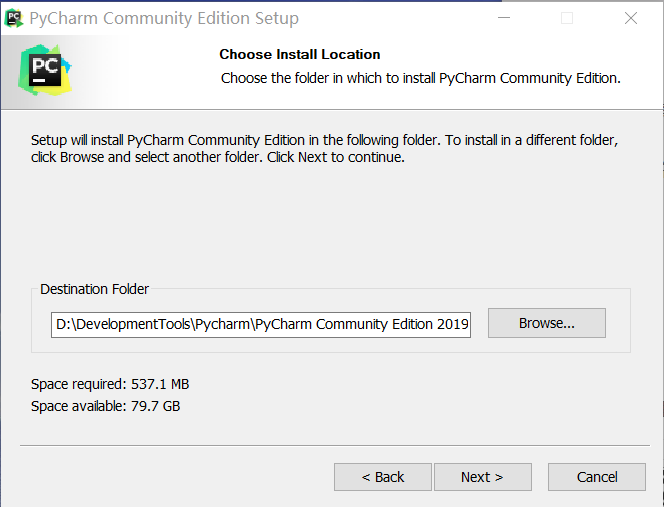Click the large PyCharm PC logo in the header
The height and width of the screenshot is (507, 664).
tap(45, 70)
